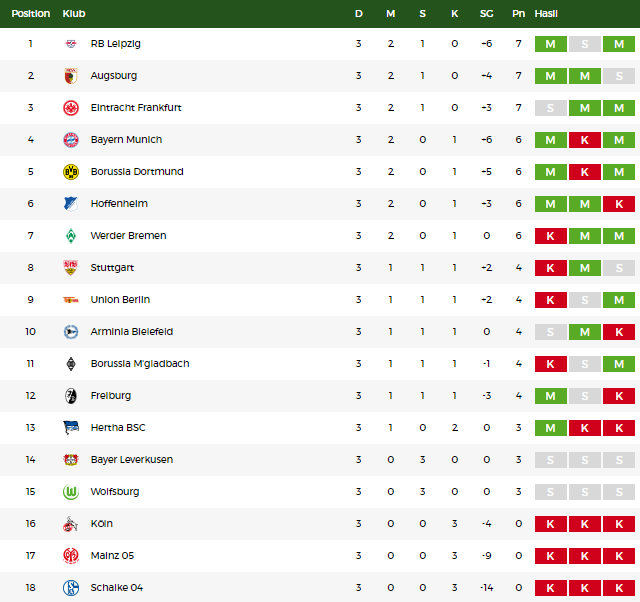Click the Position column header

tap(31, 14)
